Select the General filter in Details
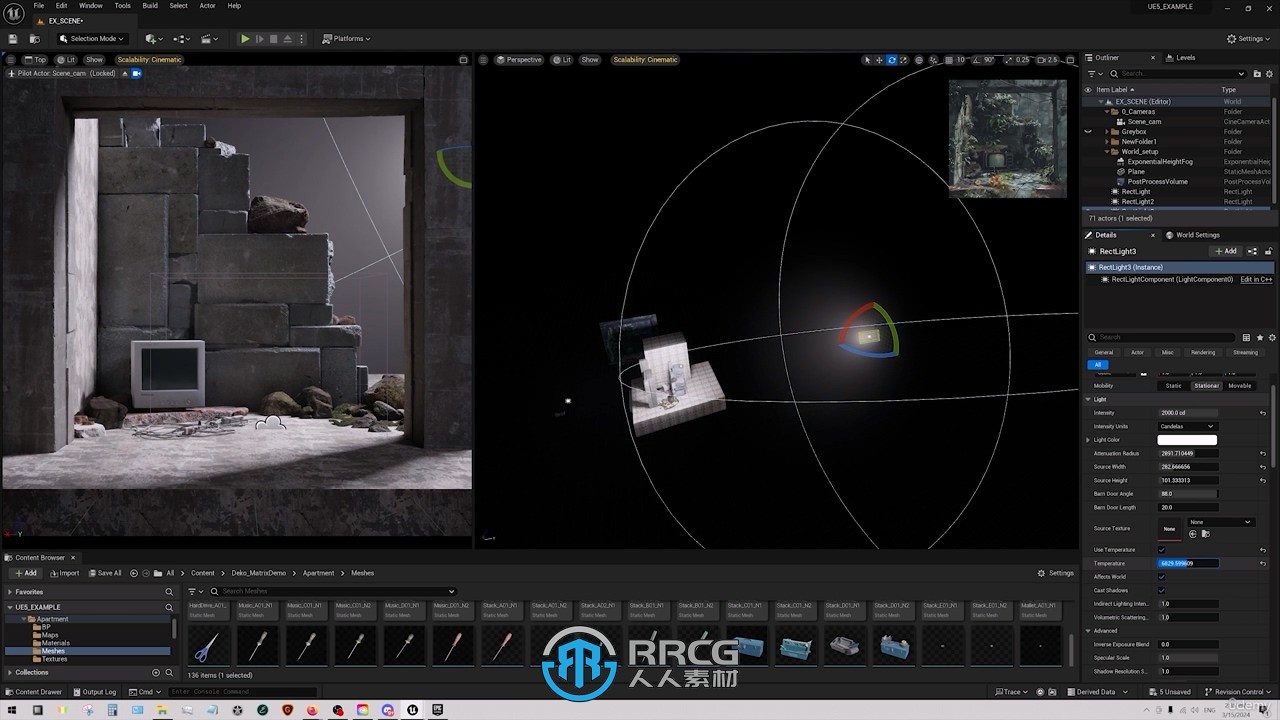The width and height of the screenshot is (1280, 720). click(1104, 352)
